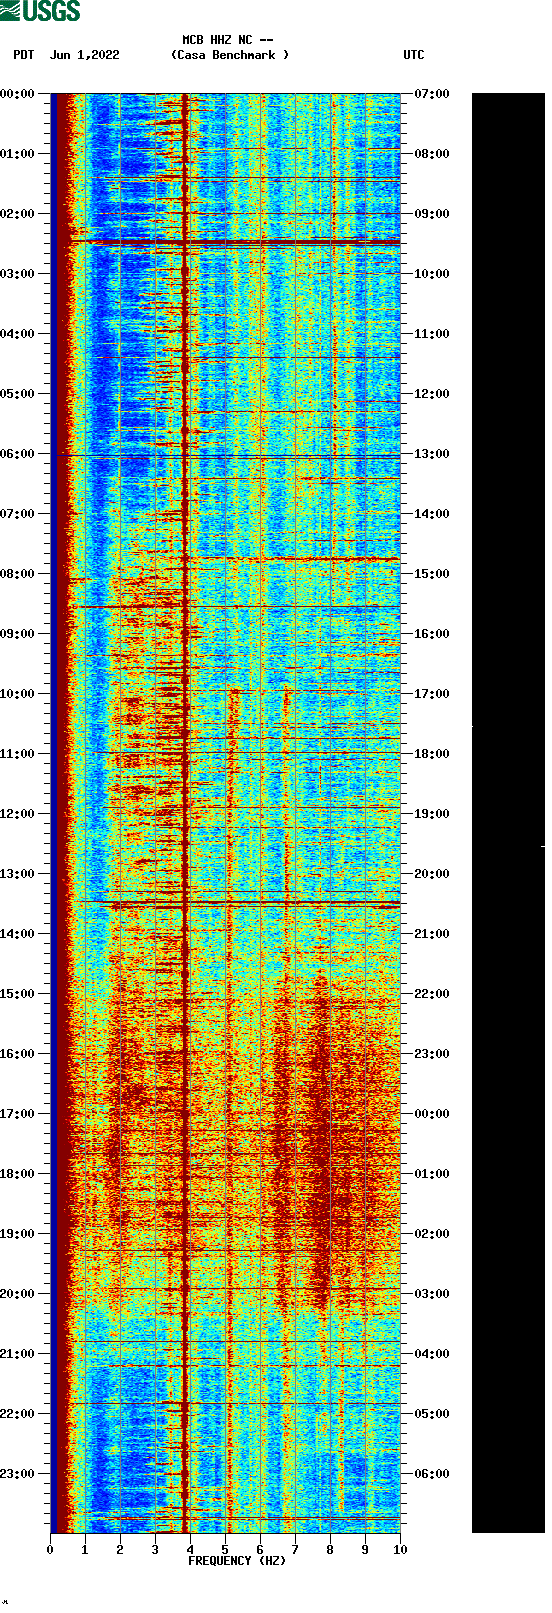
Task: Select the PDT axis label '04:00'
Action: (x=17, y=334)
